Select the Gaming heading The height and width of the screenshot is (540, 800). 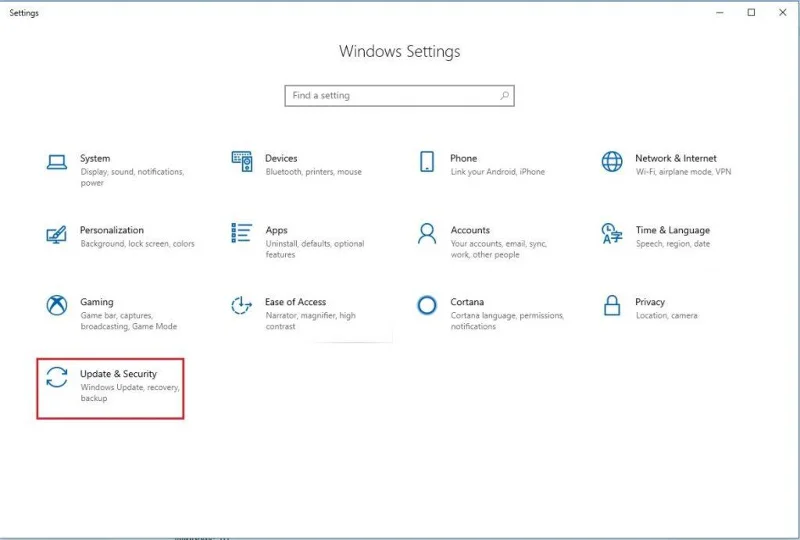pos(96,302)
